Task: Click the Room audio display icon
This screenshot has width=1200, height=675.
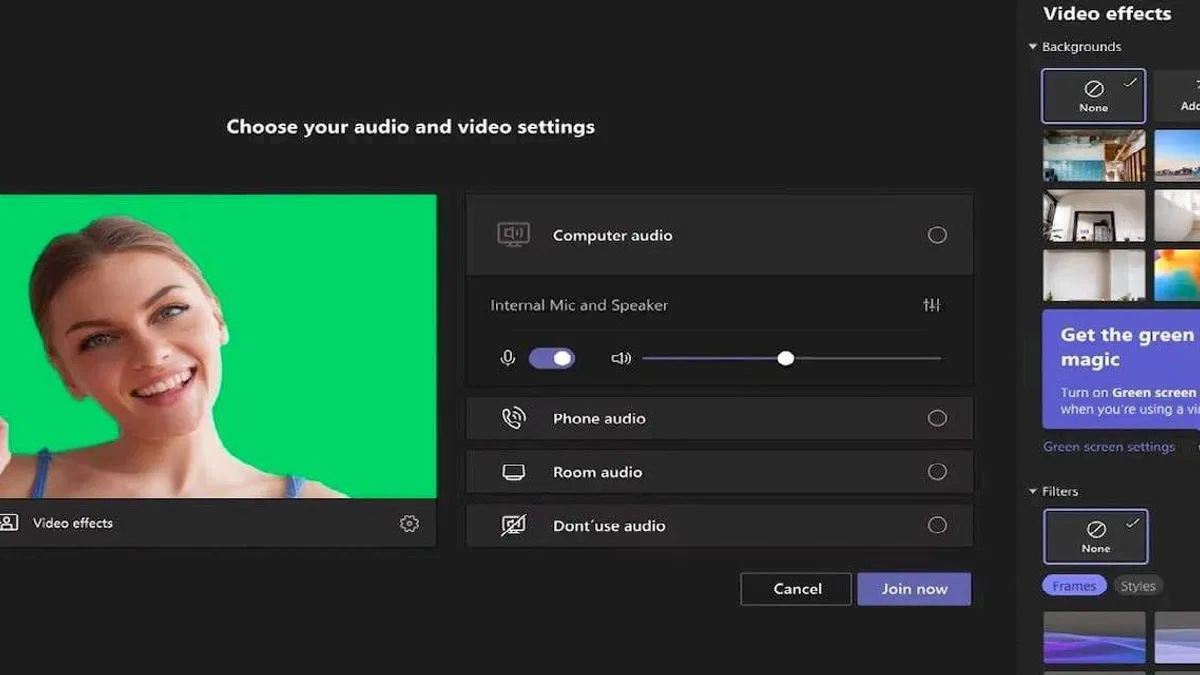Action: click(x=513, y=472)
